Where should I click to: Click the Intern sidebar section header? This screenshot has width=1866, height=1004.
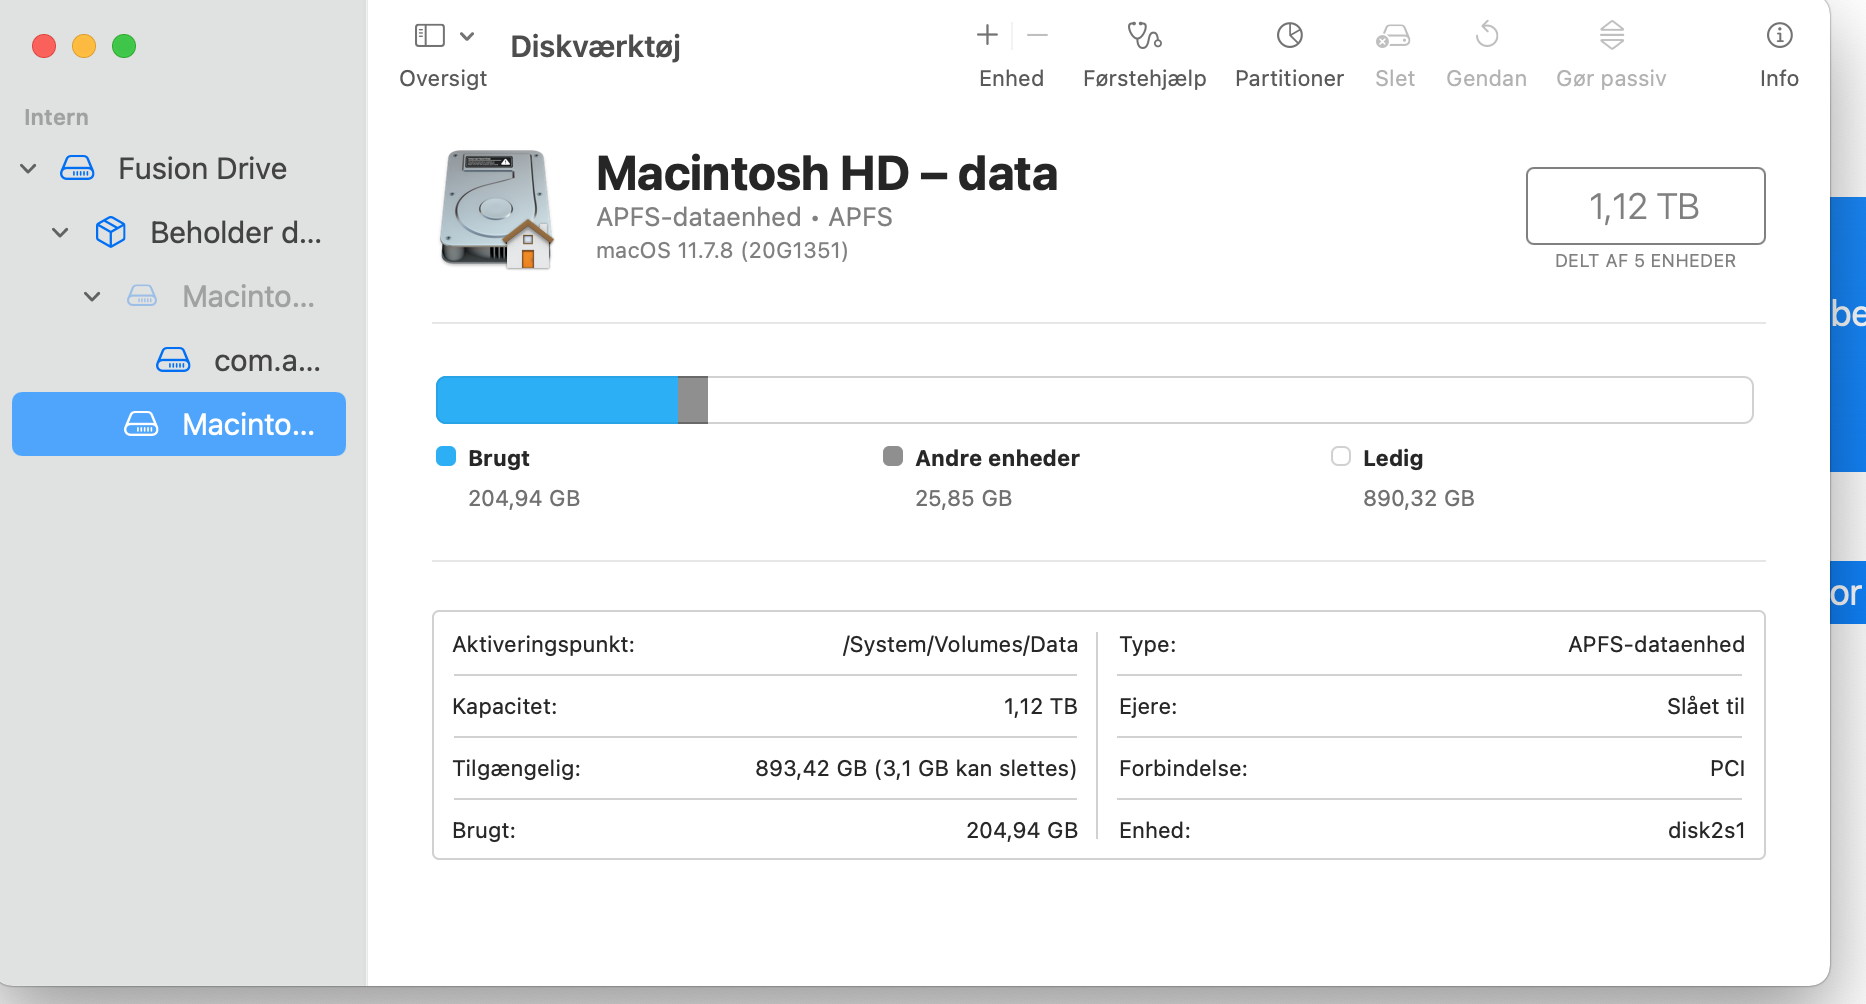56,117
